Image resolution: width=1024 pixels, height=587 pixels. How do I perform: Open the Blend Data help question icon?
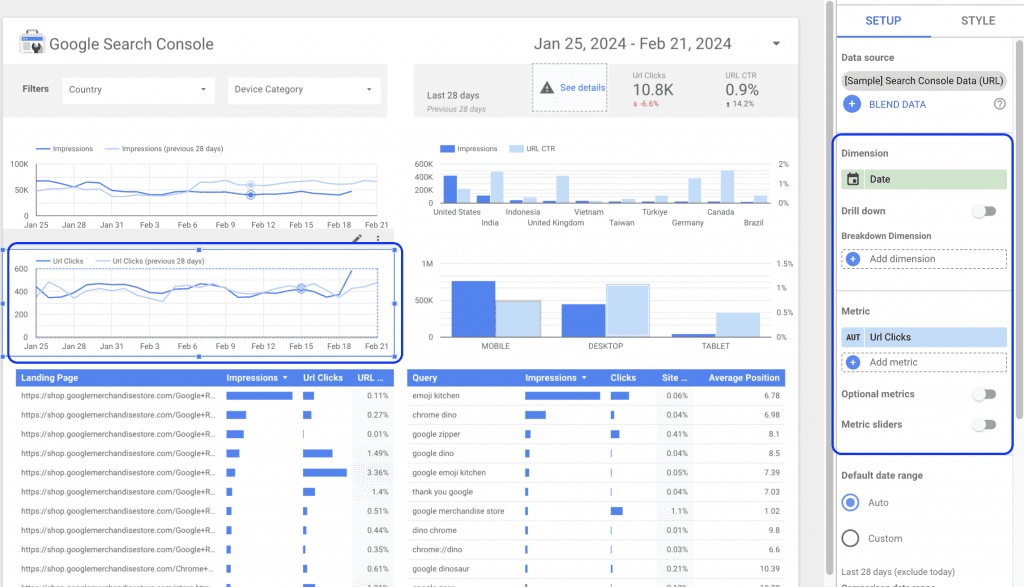point(999,104)
